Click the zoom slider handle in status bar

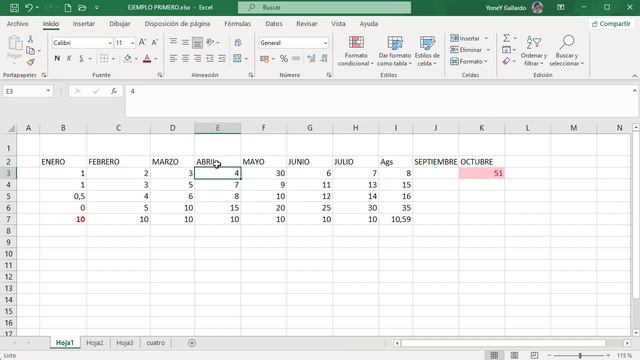580,356
